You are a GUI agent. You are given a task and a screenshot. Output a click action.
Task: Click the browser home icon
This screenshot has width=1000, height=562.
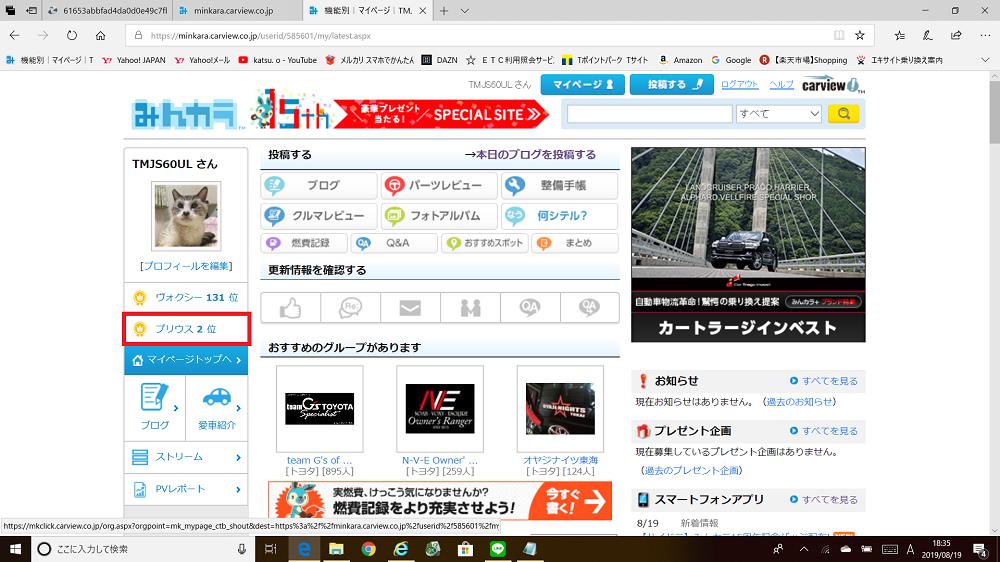pos(101,36)
